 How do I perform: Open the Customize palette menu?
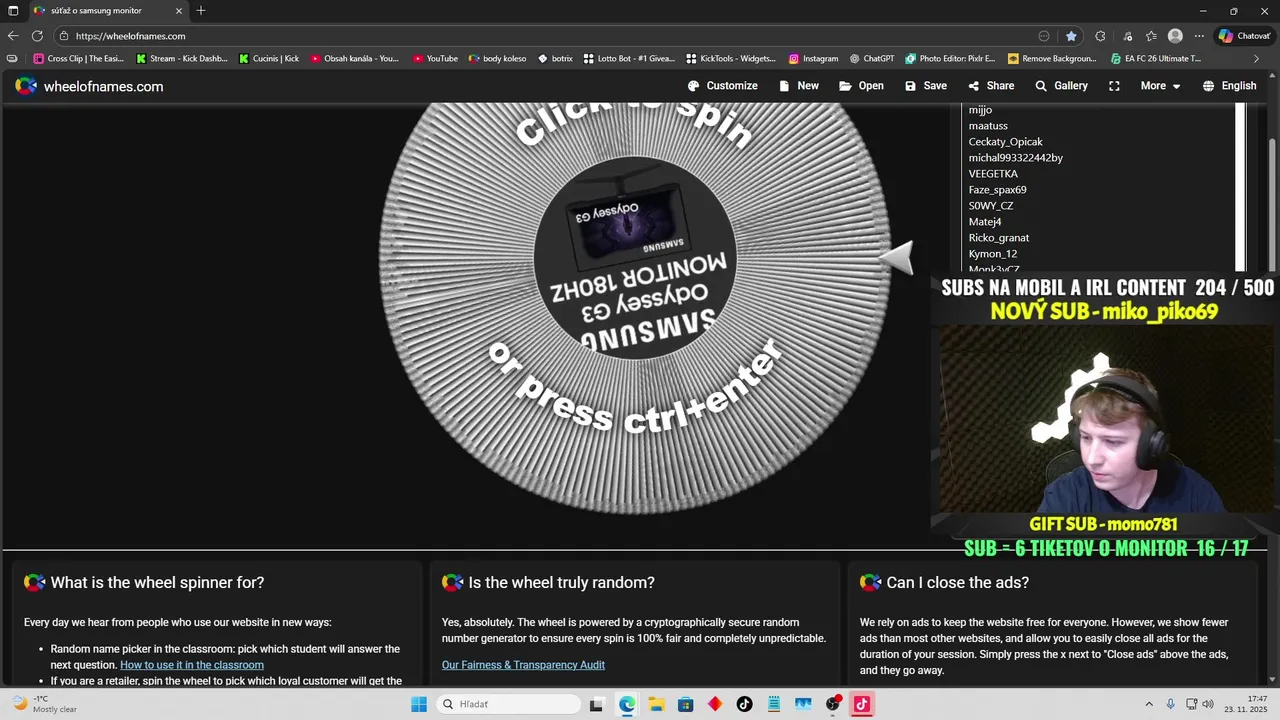pos(723,86)
